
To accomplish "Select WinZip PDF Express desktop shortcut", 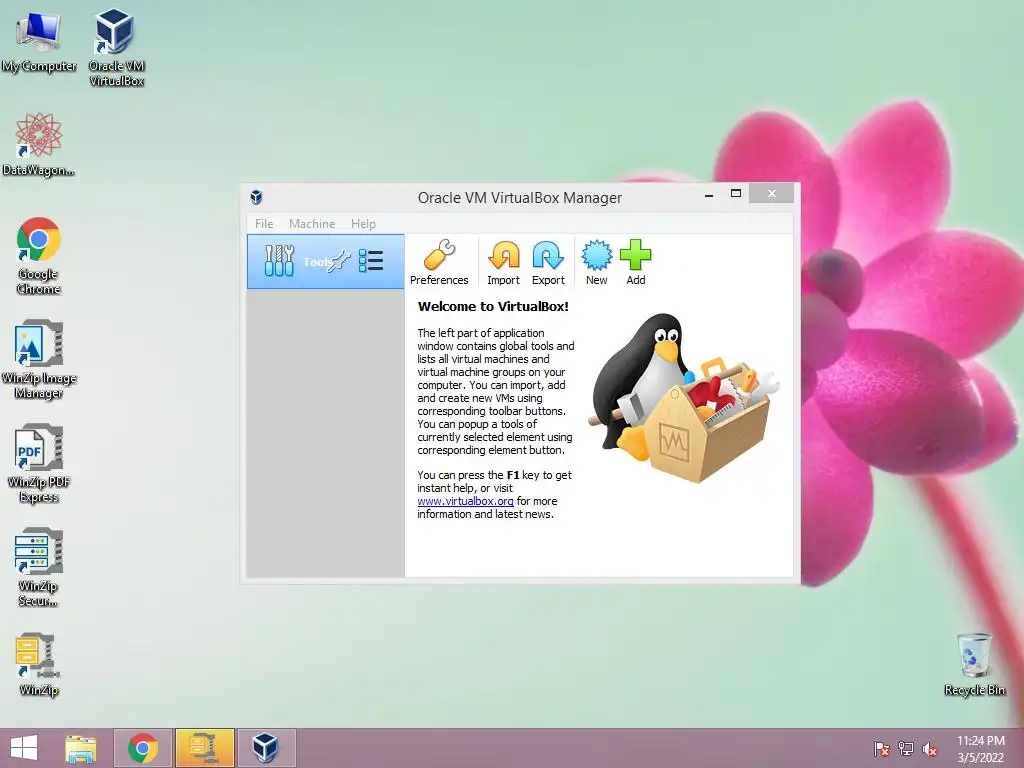I will point(39,464).
